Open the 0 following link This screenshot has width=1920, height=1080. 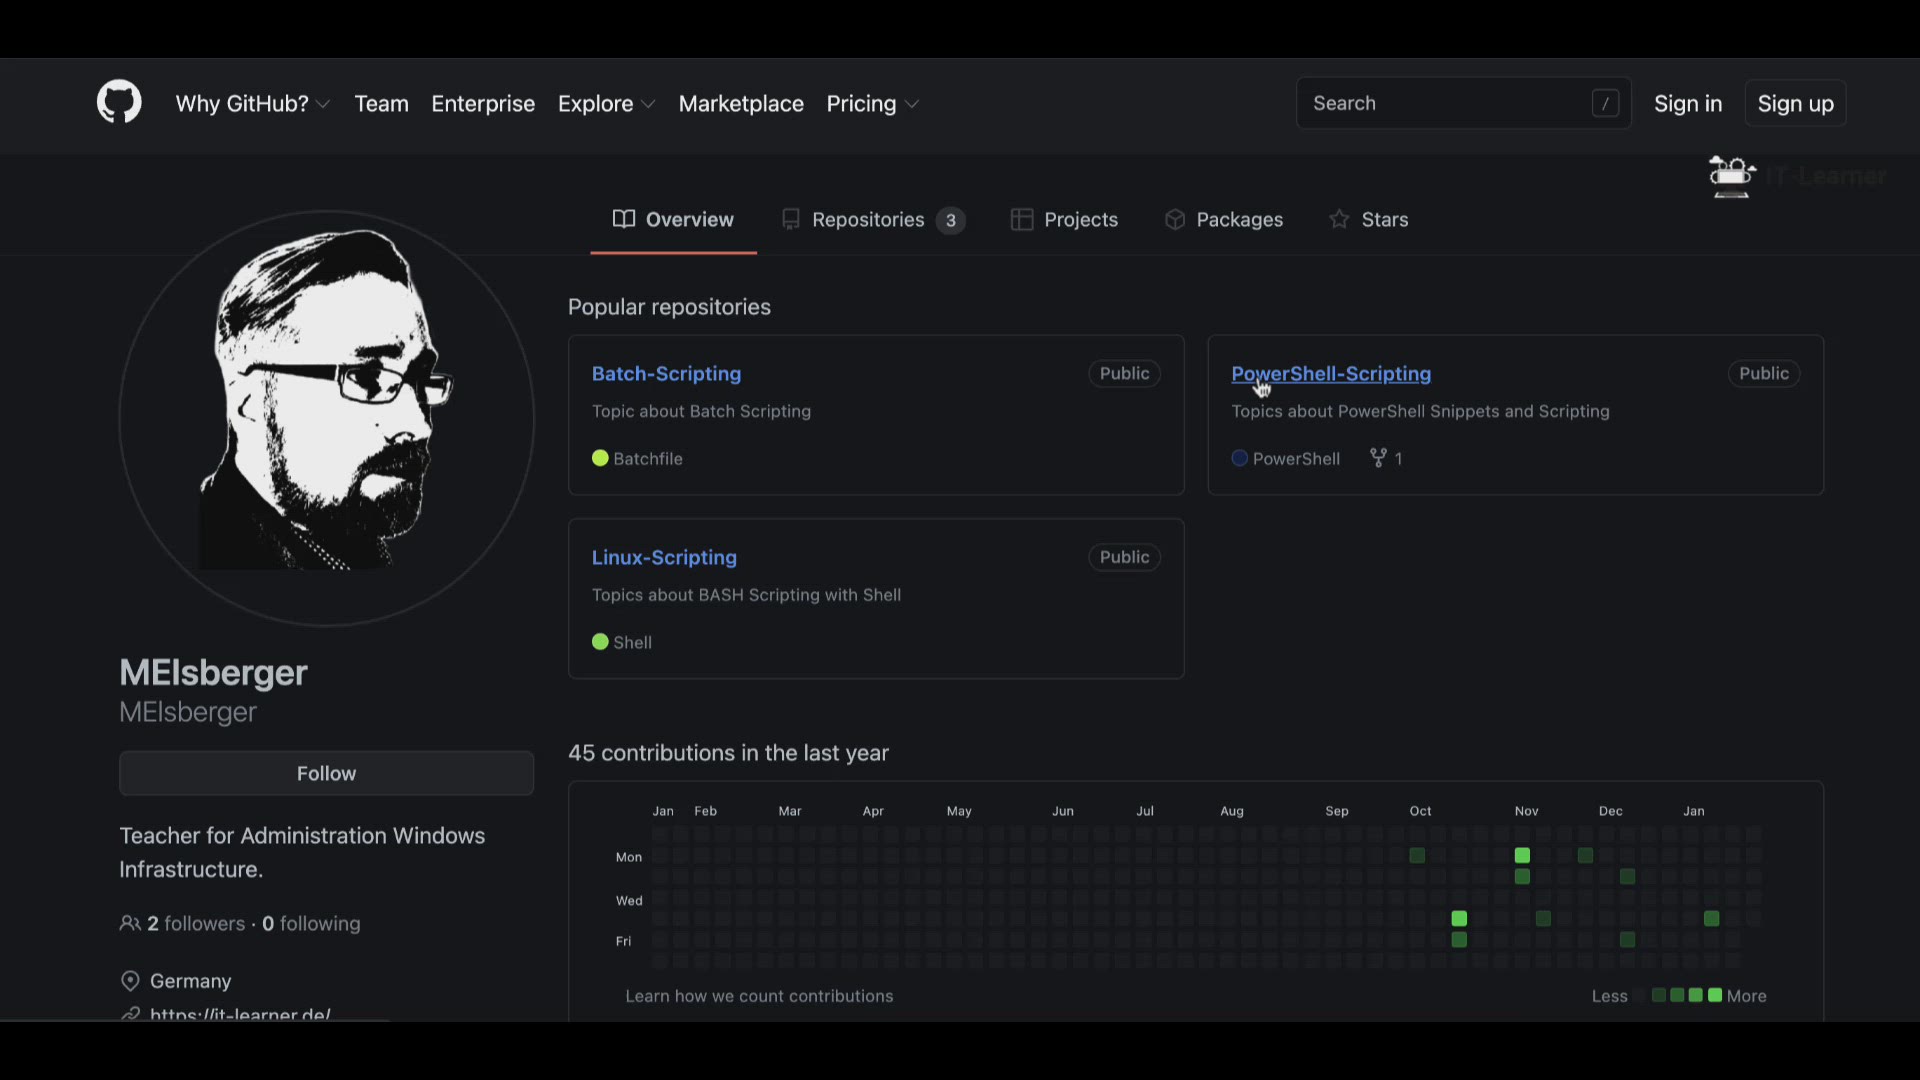coord(311,924)
